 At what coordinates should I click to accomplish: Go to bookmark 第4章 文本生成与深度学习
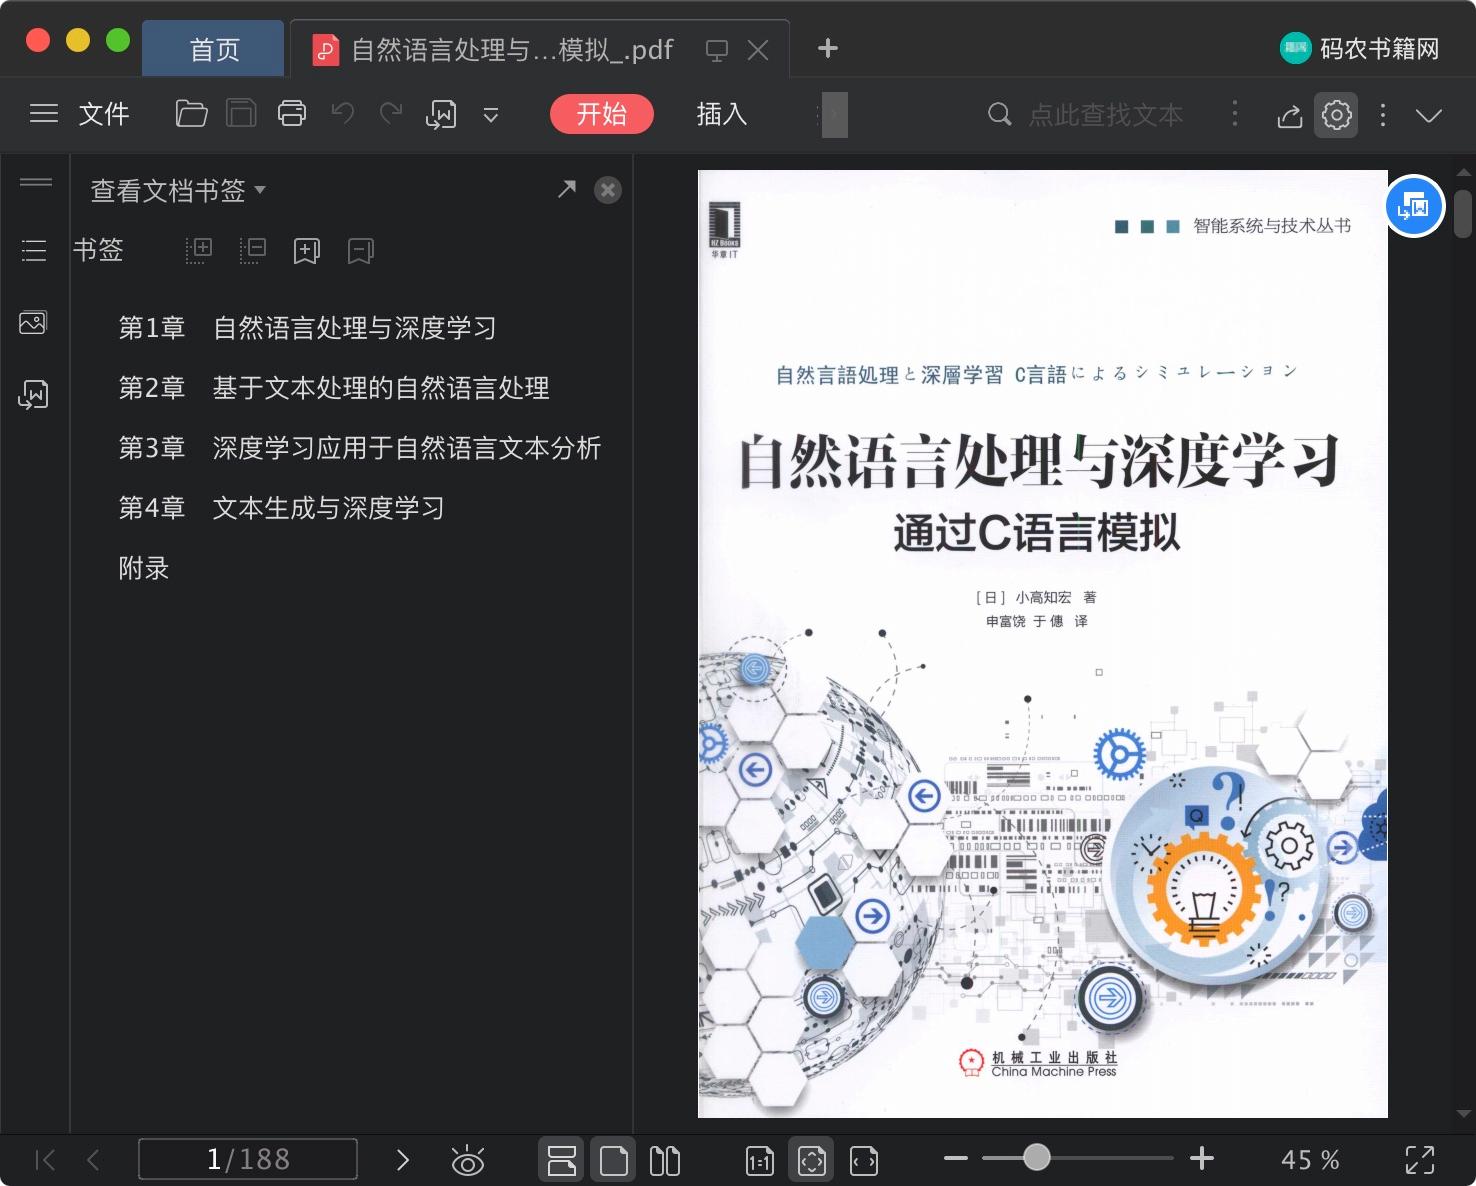(282, 508)
